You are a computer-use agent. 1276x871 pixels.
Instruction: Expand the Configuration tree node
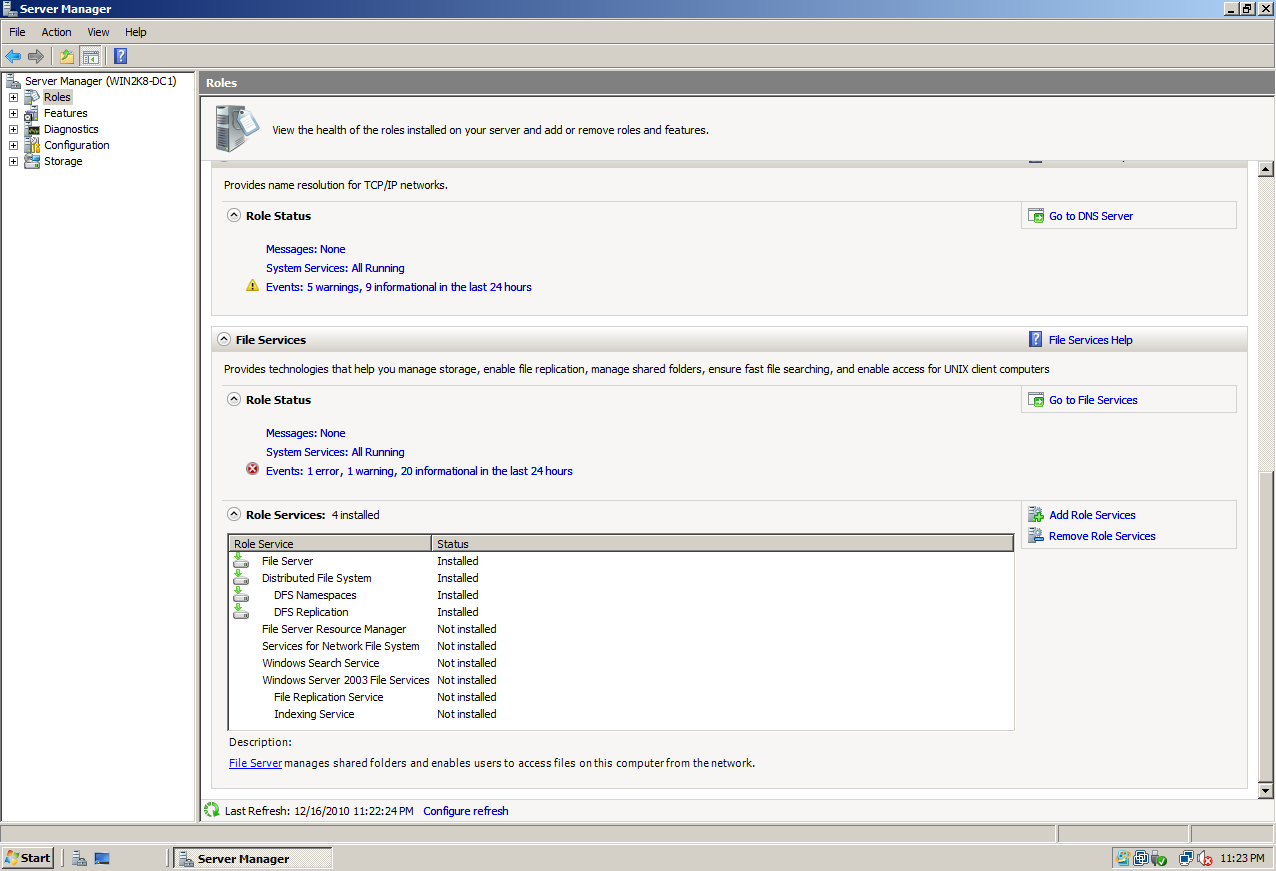click(x=13, y=145)
